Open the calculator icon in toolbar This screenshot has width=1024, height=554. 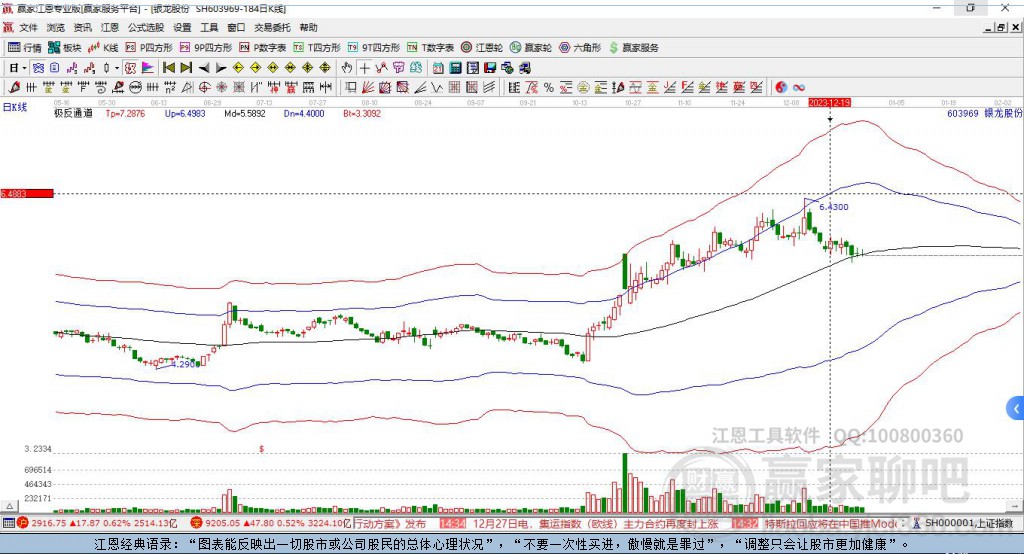coord(455,68)
